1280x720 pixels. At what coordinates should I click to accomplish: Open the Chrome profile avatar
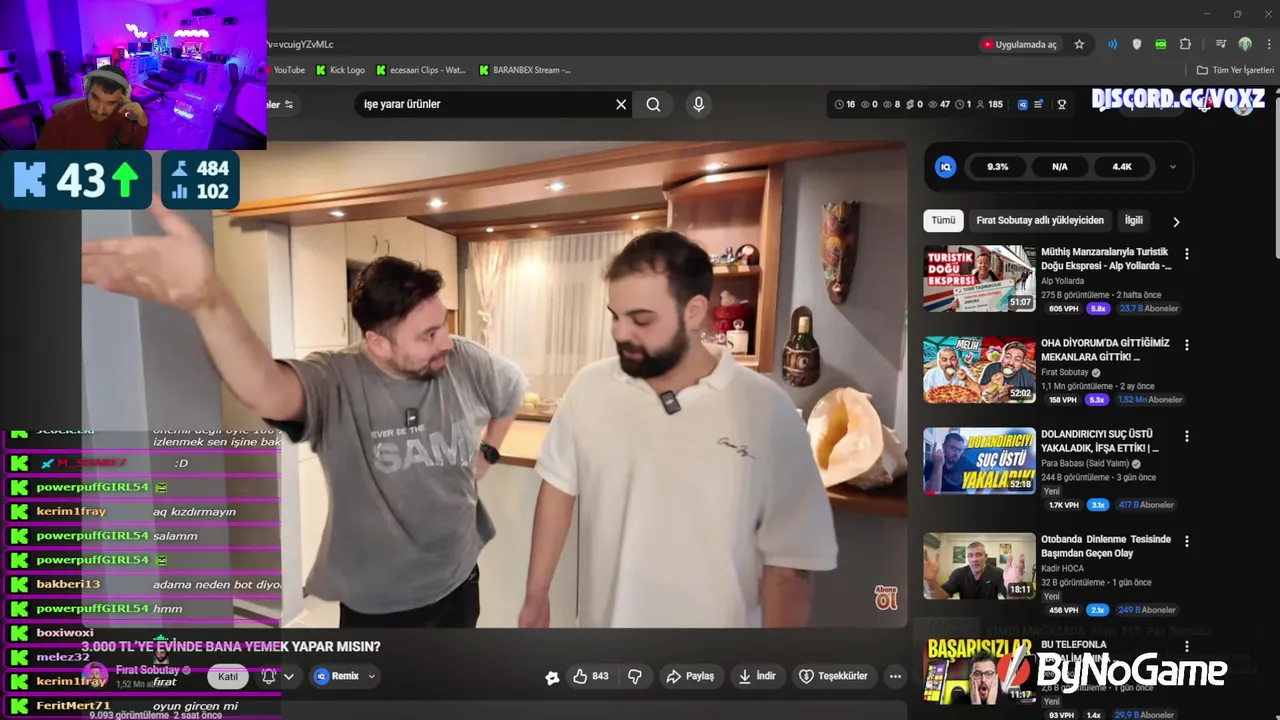[x=1245, y=44]
